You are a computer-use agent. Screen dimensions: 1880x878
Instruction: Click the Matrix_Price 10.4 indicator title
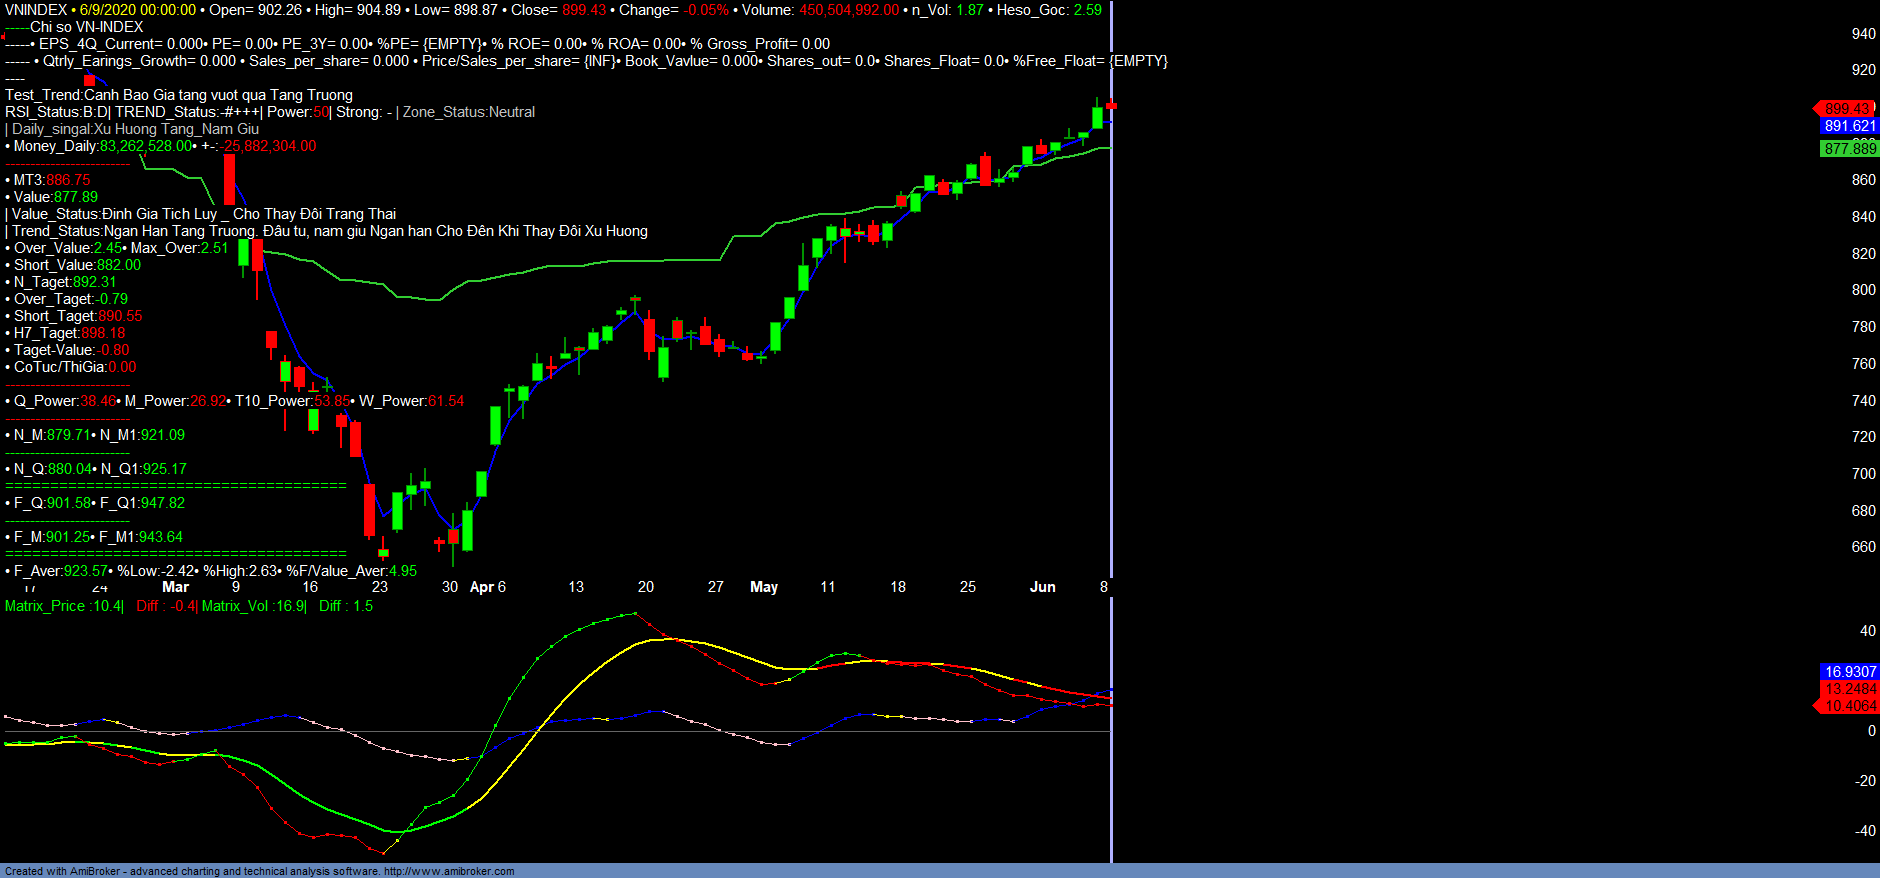64,606
